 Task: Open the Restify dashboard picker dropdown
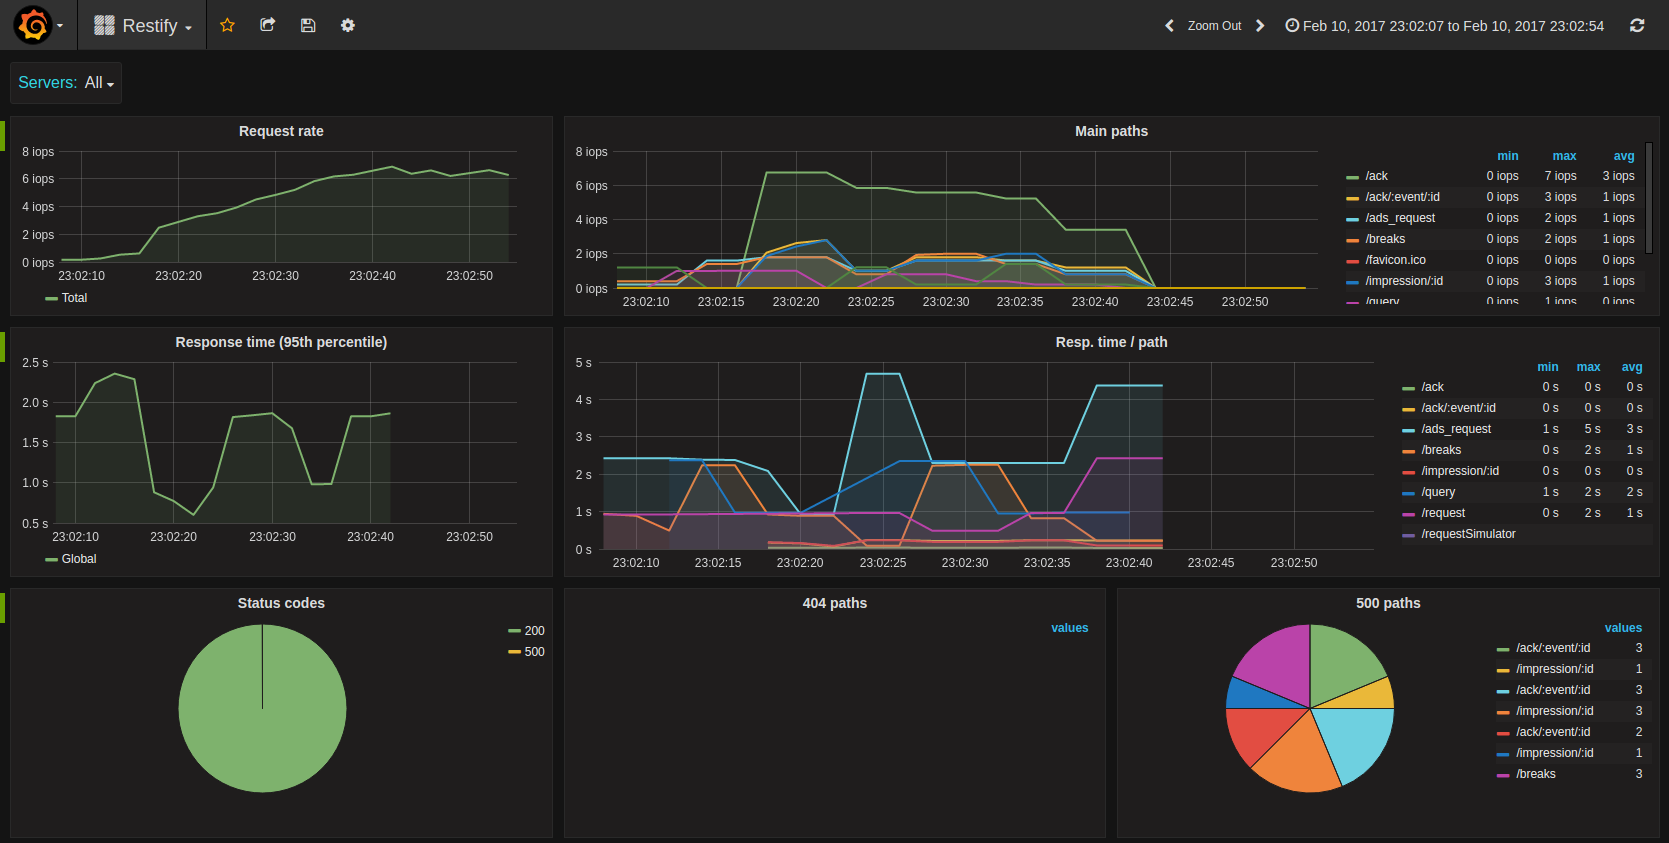(143, 26)
